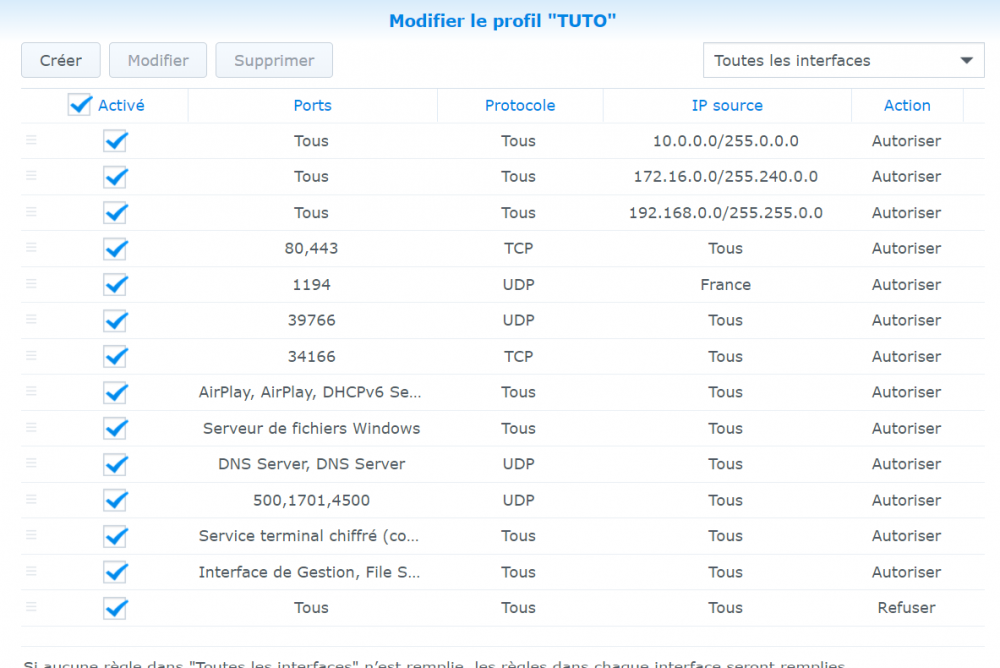Screen dimensions: 1000x668
Task: Select the 172.16.0.0/255.240.0.0 IP source cell
Action: [726, 177]
